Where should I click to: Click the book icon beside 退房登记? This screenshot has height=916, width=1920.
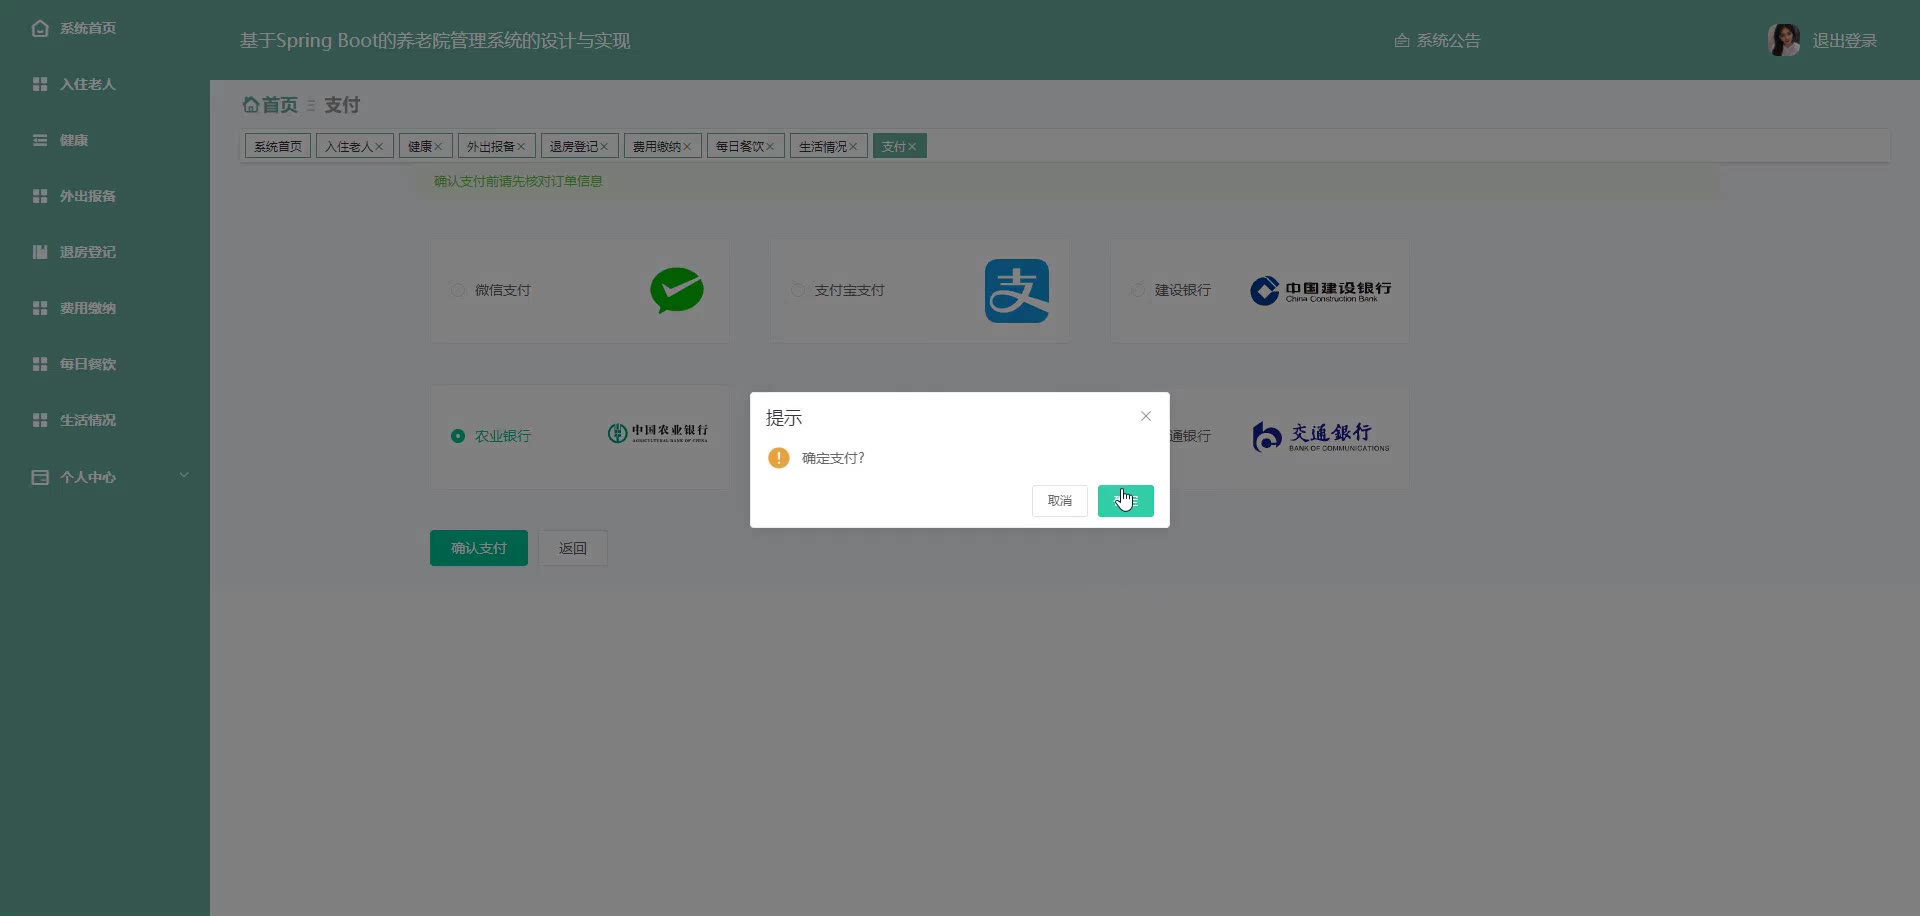[x=40, y=252]
